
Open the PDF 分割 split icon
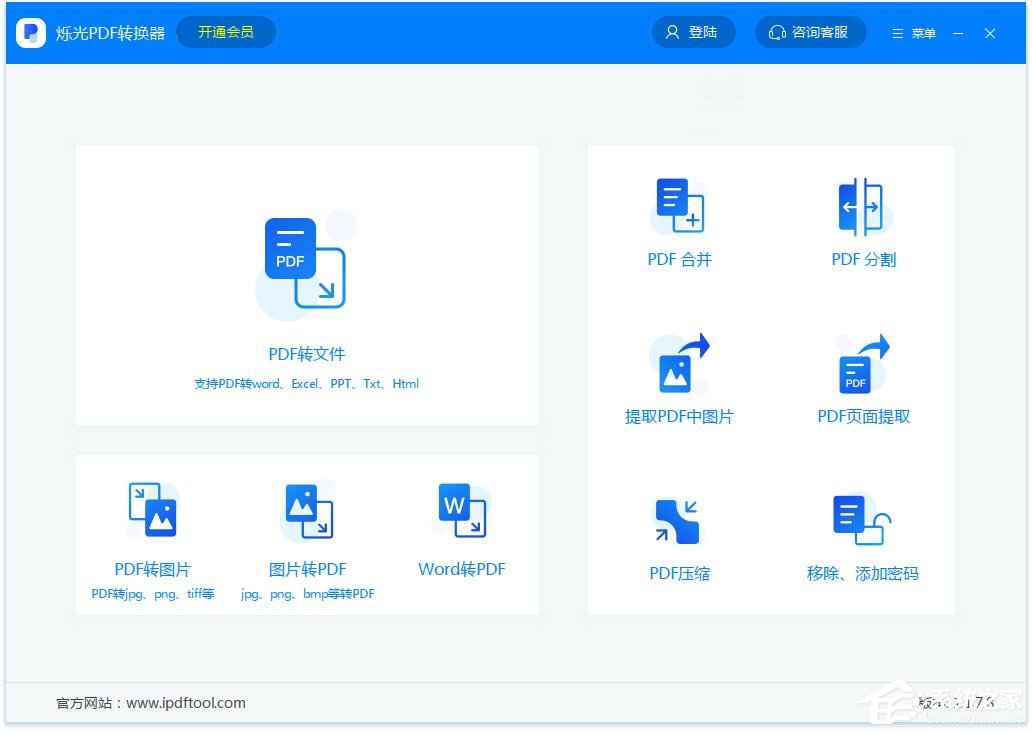coord(863,207)
